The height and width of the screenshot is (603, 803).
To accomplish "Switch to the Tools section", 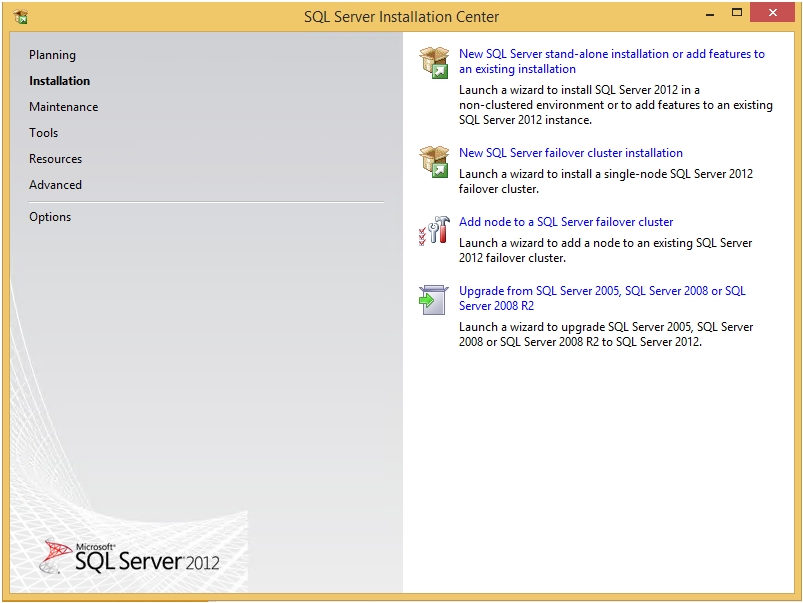I will (43, 132).
